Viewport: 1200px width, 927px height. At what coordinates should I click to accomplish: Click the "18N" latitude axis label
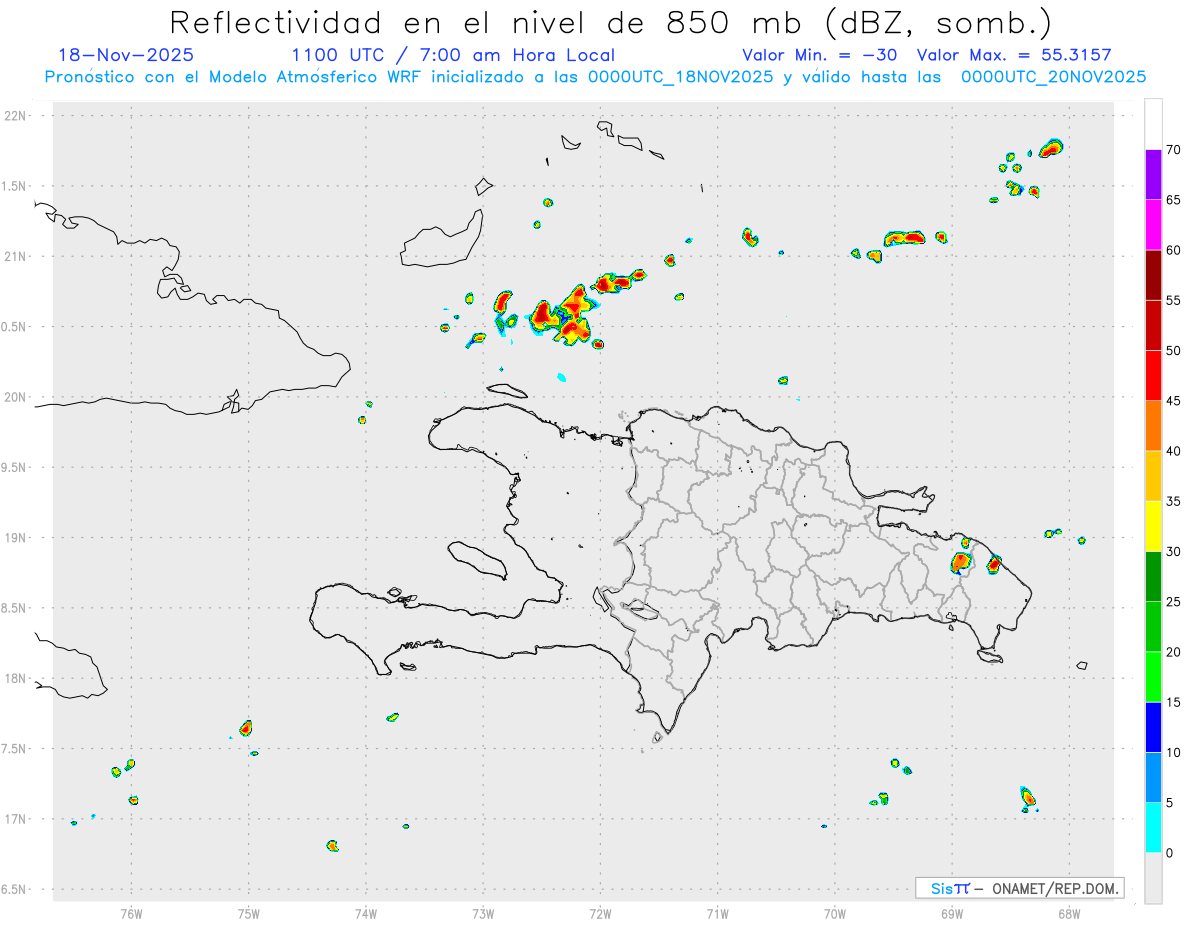[x=17, y=678]
